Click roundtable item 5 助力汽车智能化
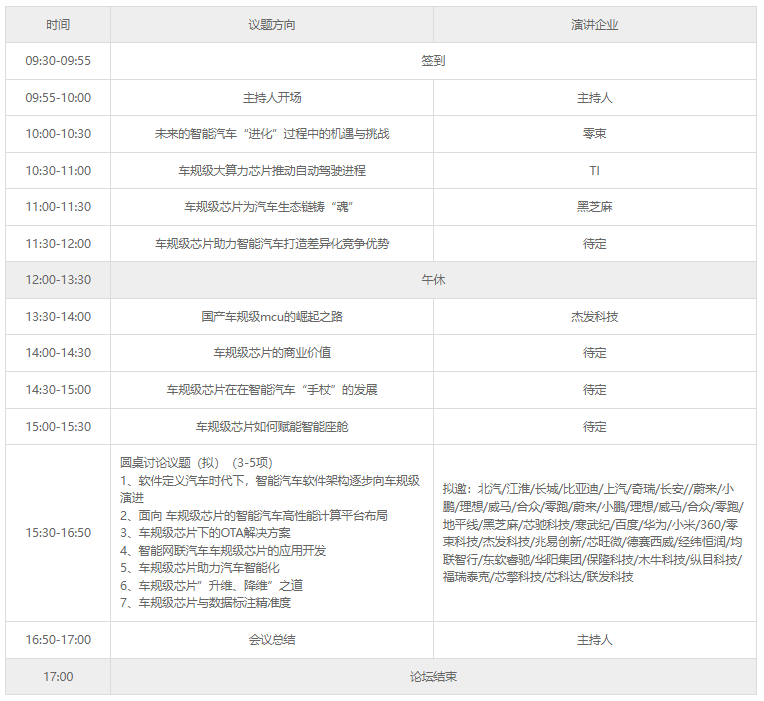The image size is (764, 701). point(200,568)
